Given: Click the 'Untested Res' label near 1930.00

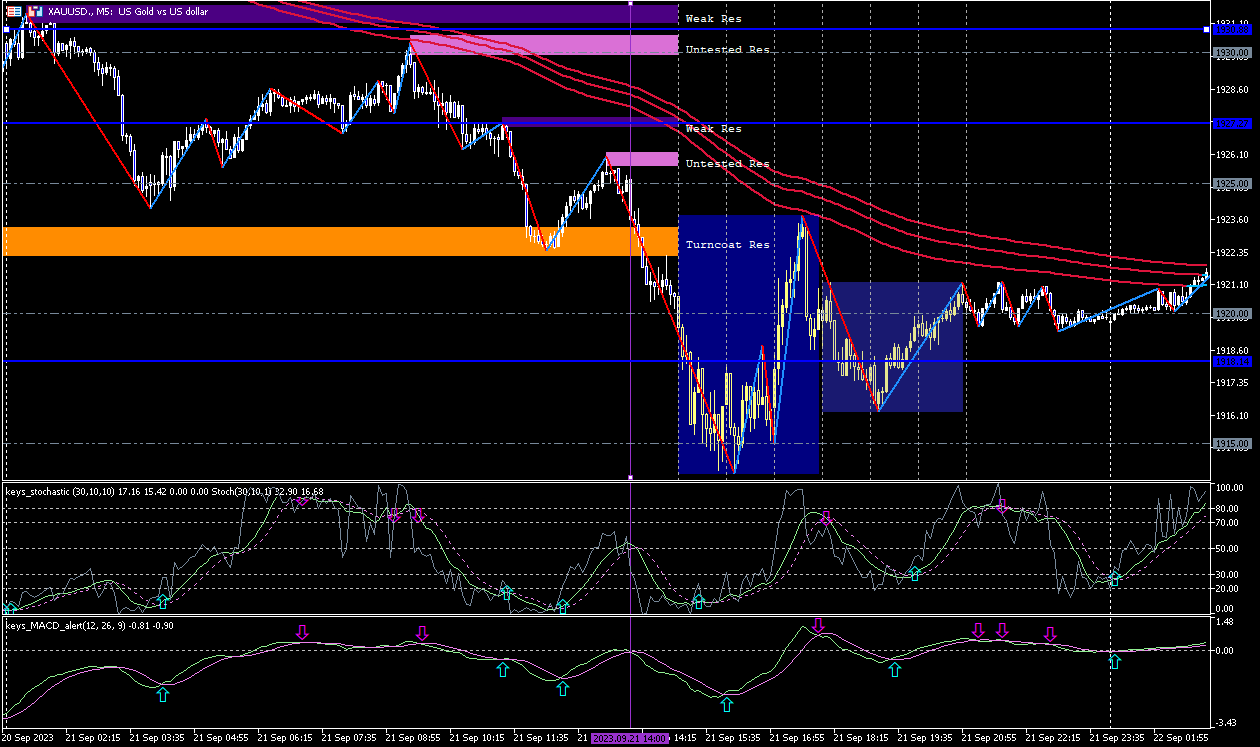Looking at the screenshot, I should [727, 50].
